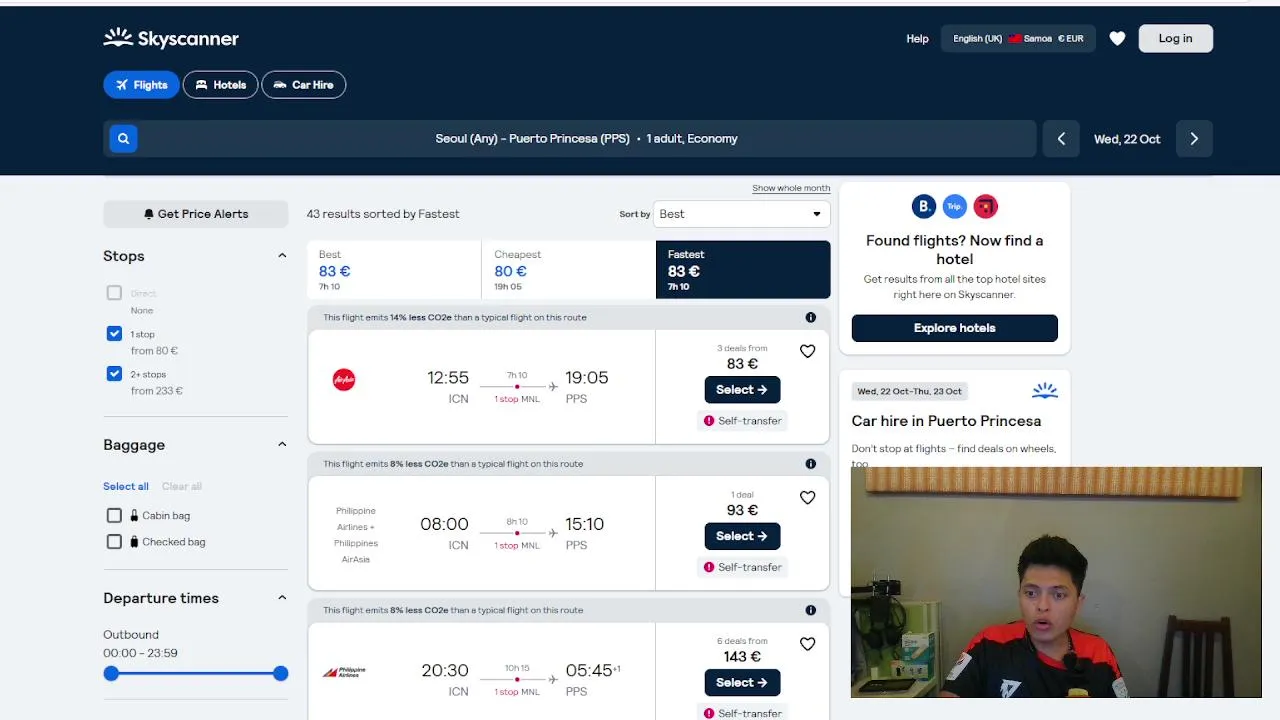The width and height of the screenshot is (1280, 720).
Task: Click Skyscanner sun icon on car hire card
Action: click(x=1044, y=390)
